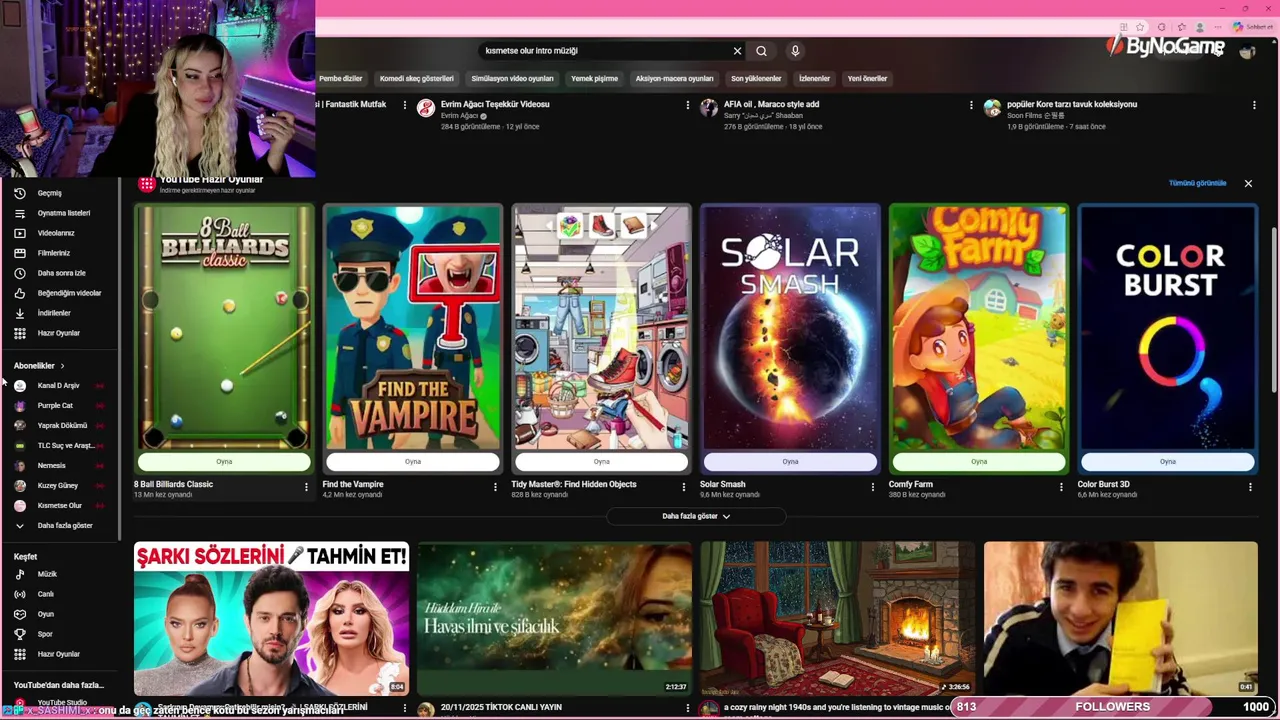The width and height of the screenshot is (1280, 720).
Task: Select Simülasyon video oyunları chip
Action: 512,79
